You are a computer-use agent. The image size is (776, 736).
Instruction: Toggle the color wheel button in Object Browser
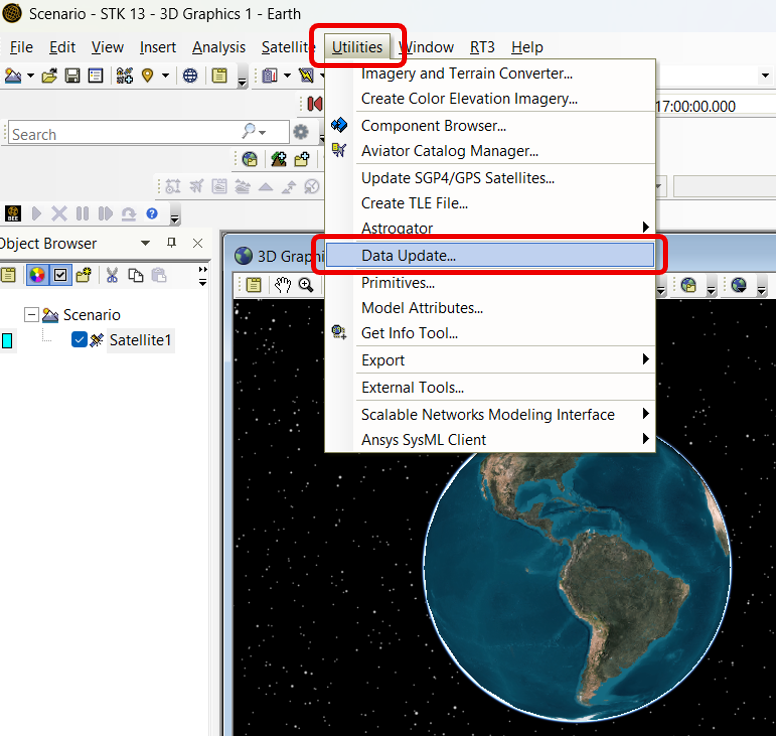click(37, 275)
